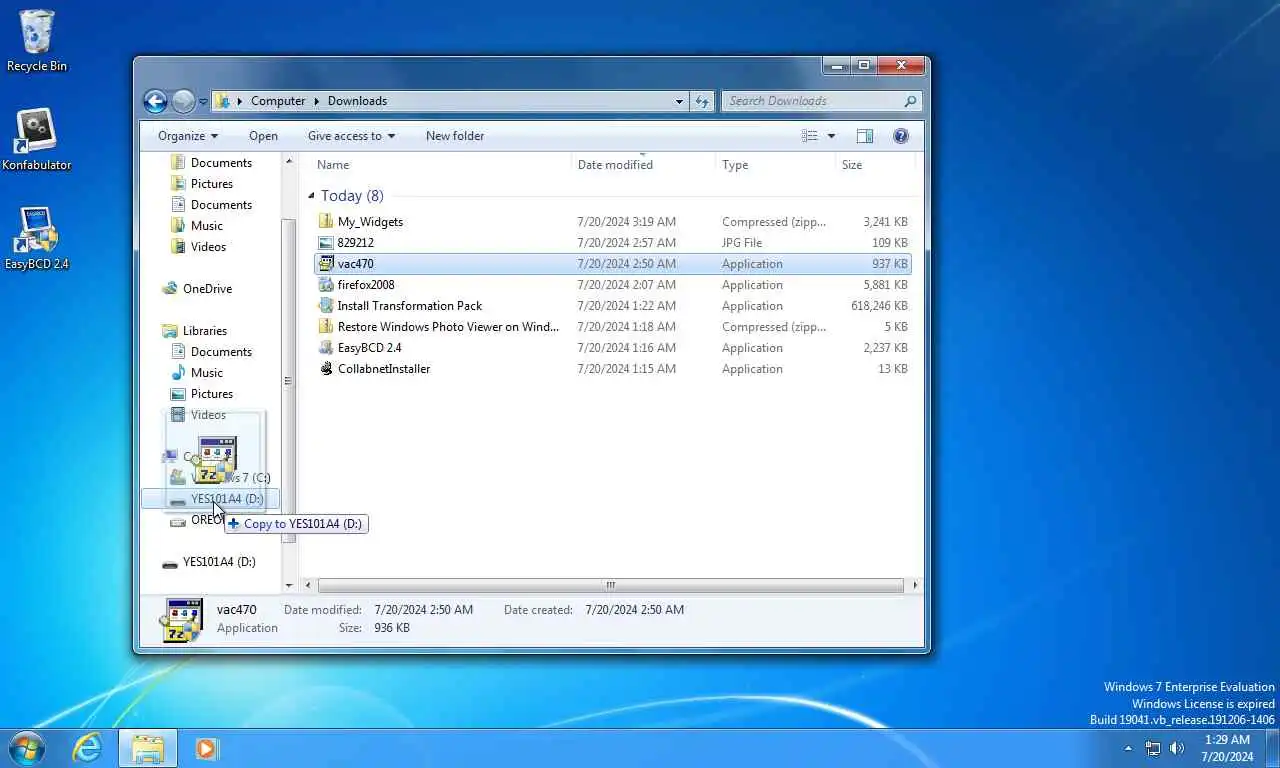1280x768 pixels.
Task: Launch Internet Explorer from the taskbar
Action: tap(87, 748)
